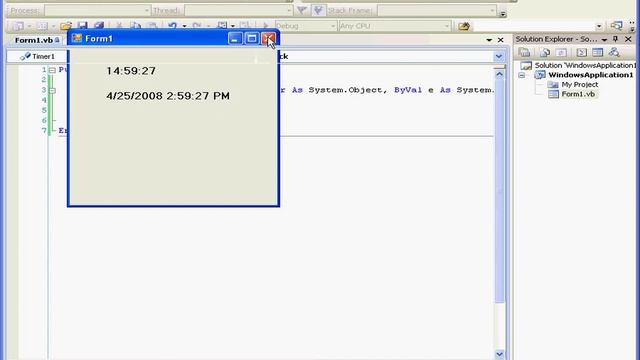The width and height of the screenshot is (640, 360).
Task: Click the code editor vertical scrollbar thumb
Action: (x=499, y=191)
